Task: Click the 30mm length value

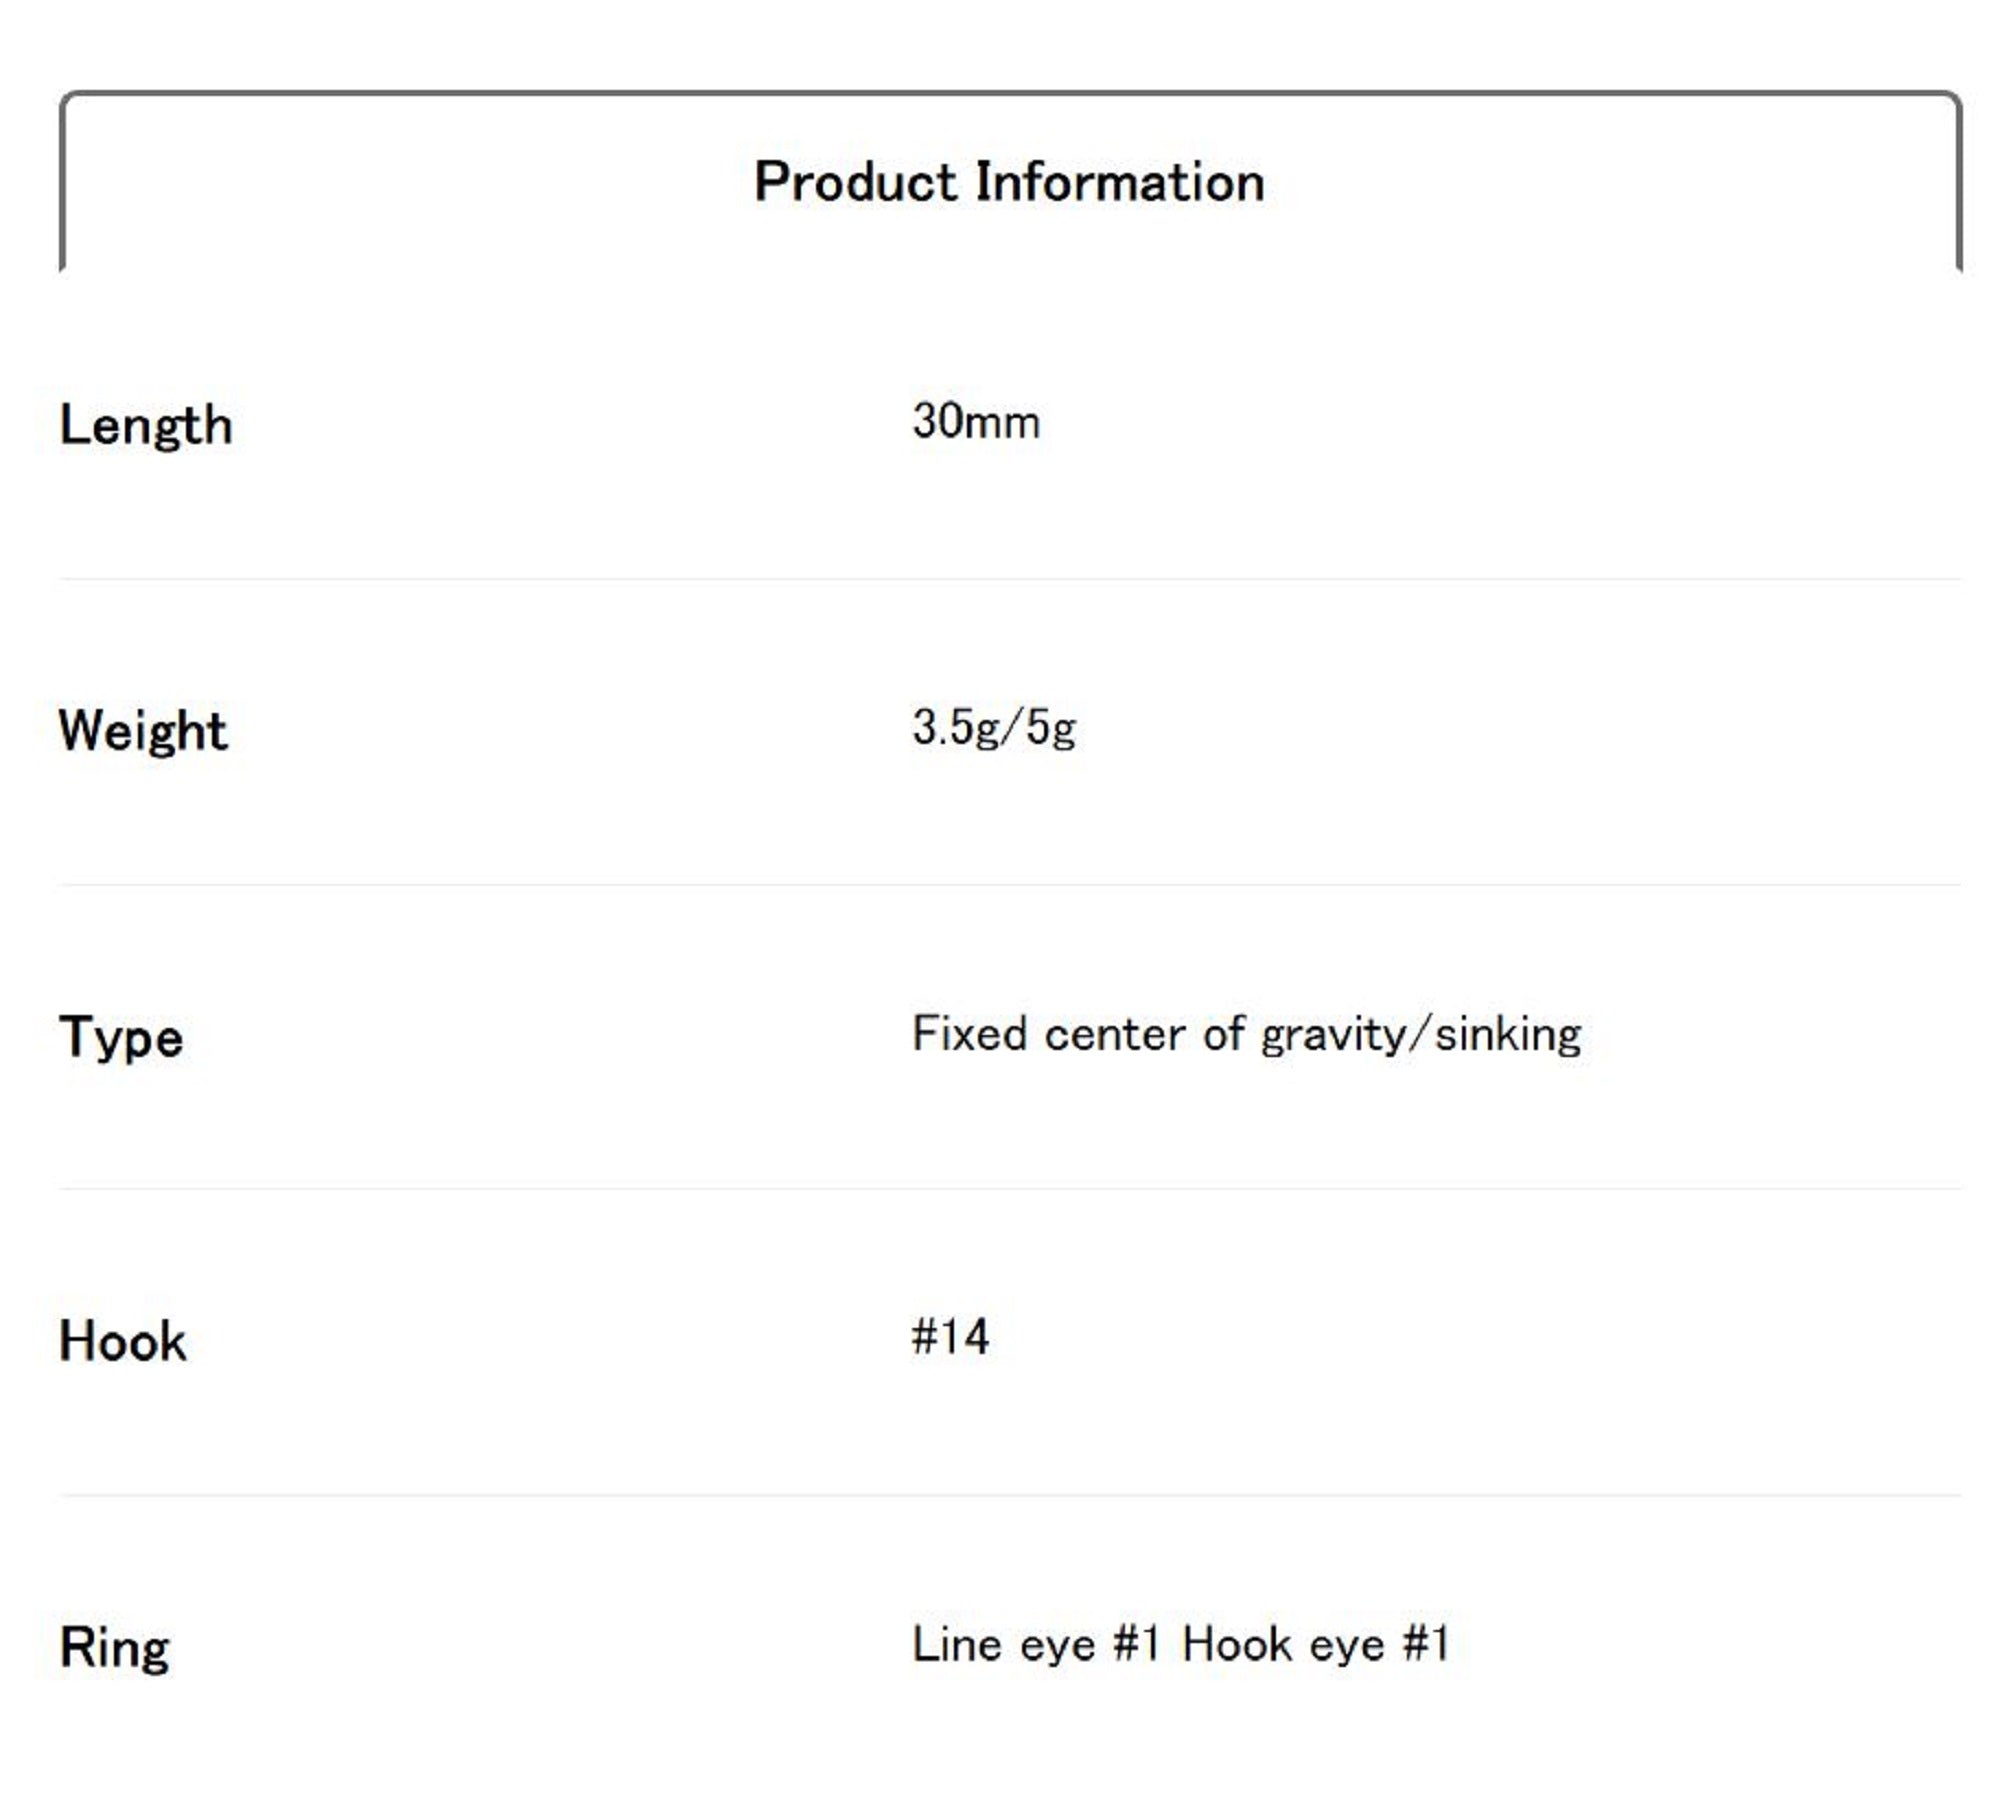Action: (x=975, y=422)
